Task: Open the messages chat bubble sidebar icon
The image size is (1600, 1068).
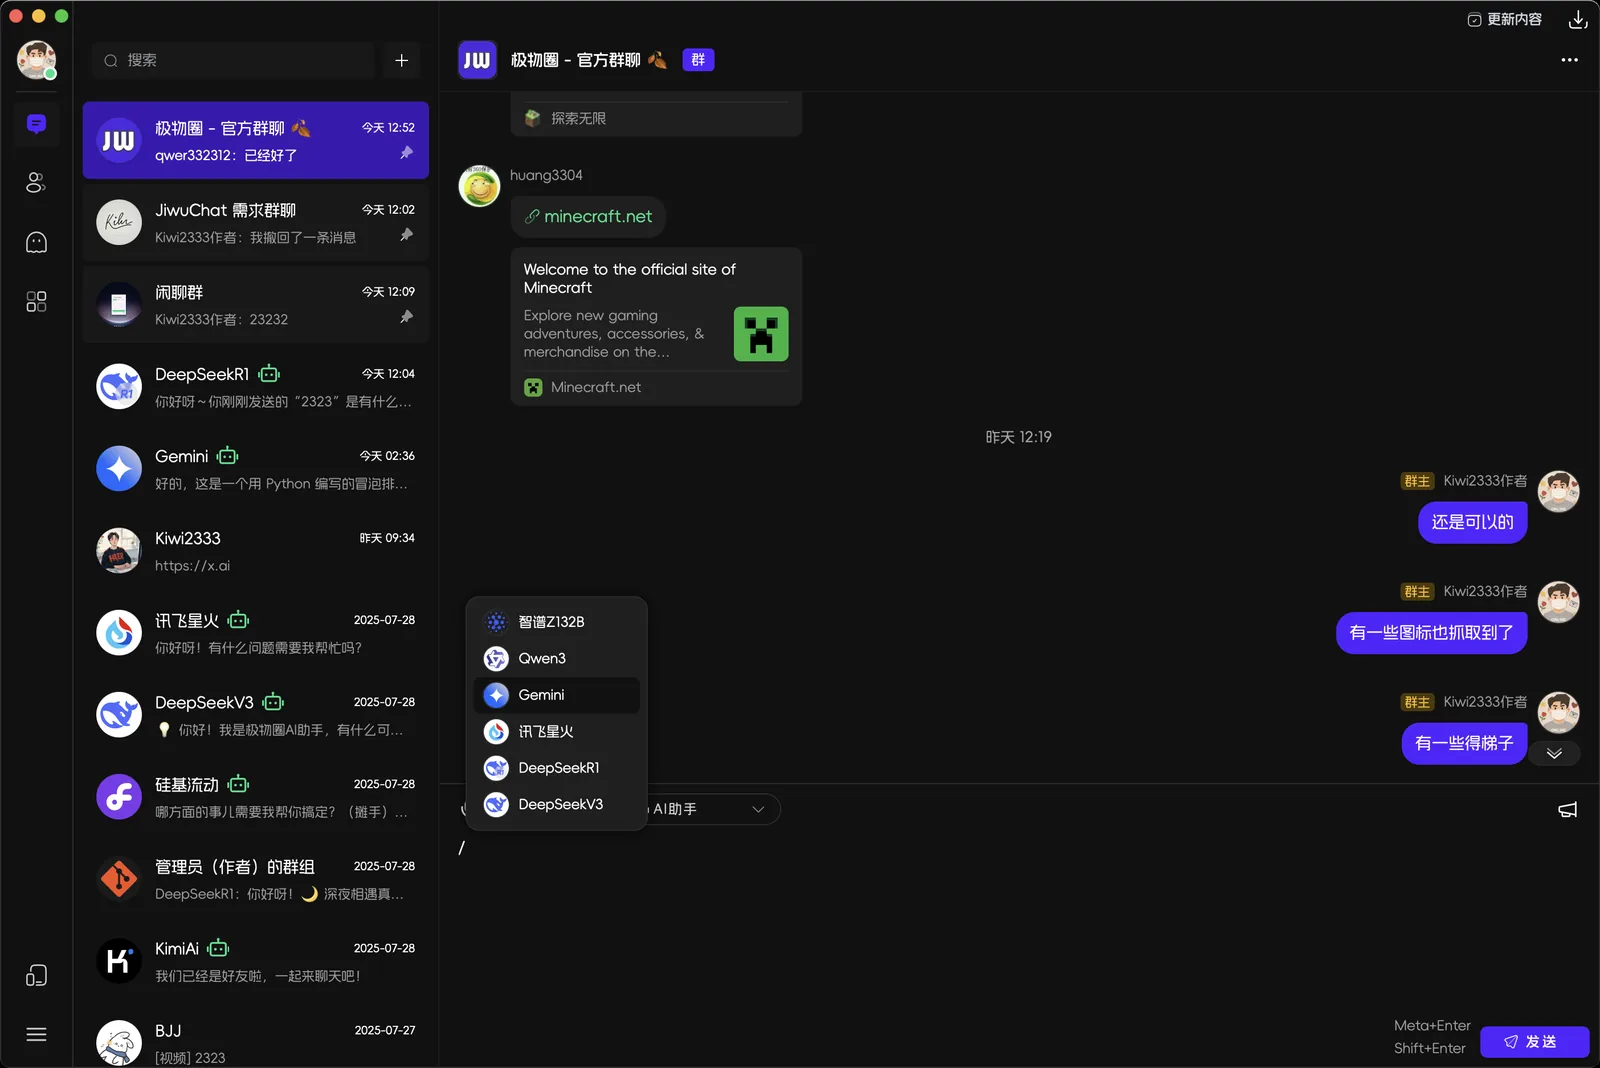Action: click(36, 124)
